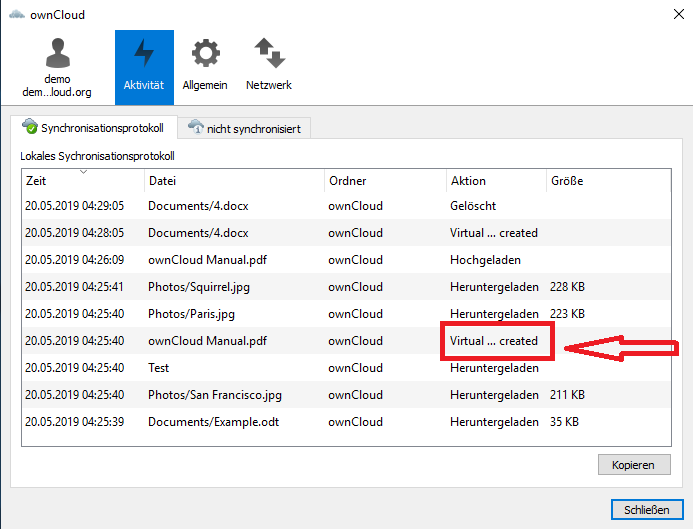Screen dimensions: 696x532
Task: Select the 228 KB size cell
Action: click(x=567, y=287)
